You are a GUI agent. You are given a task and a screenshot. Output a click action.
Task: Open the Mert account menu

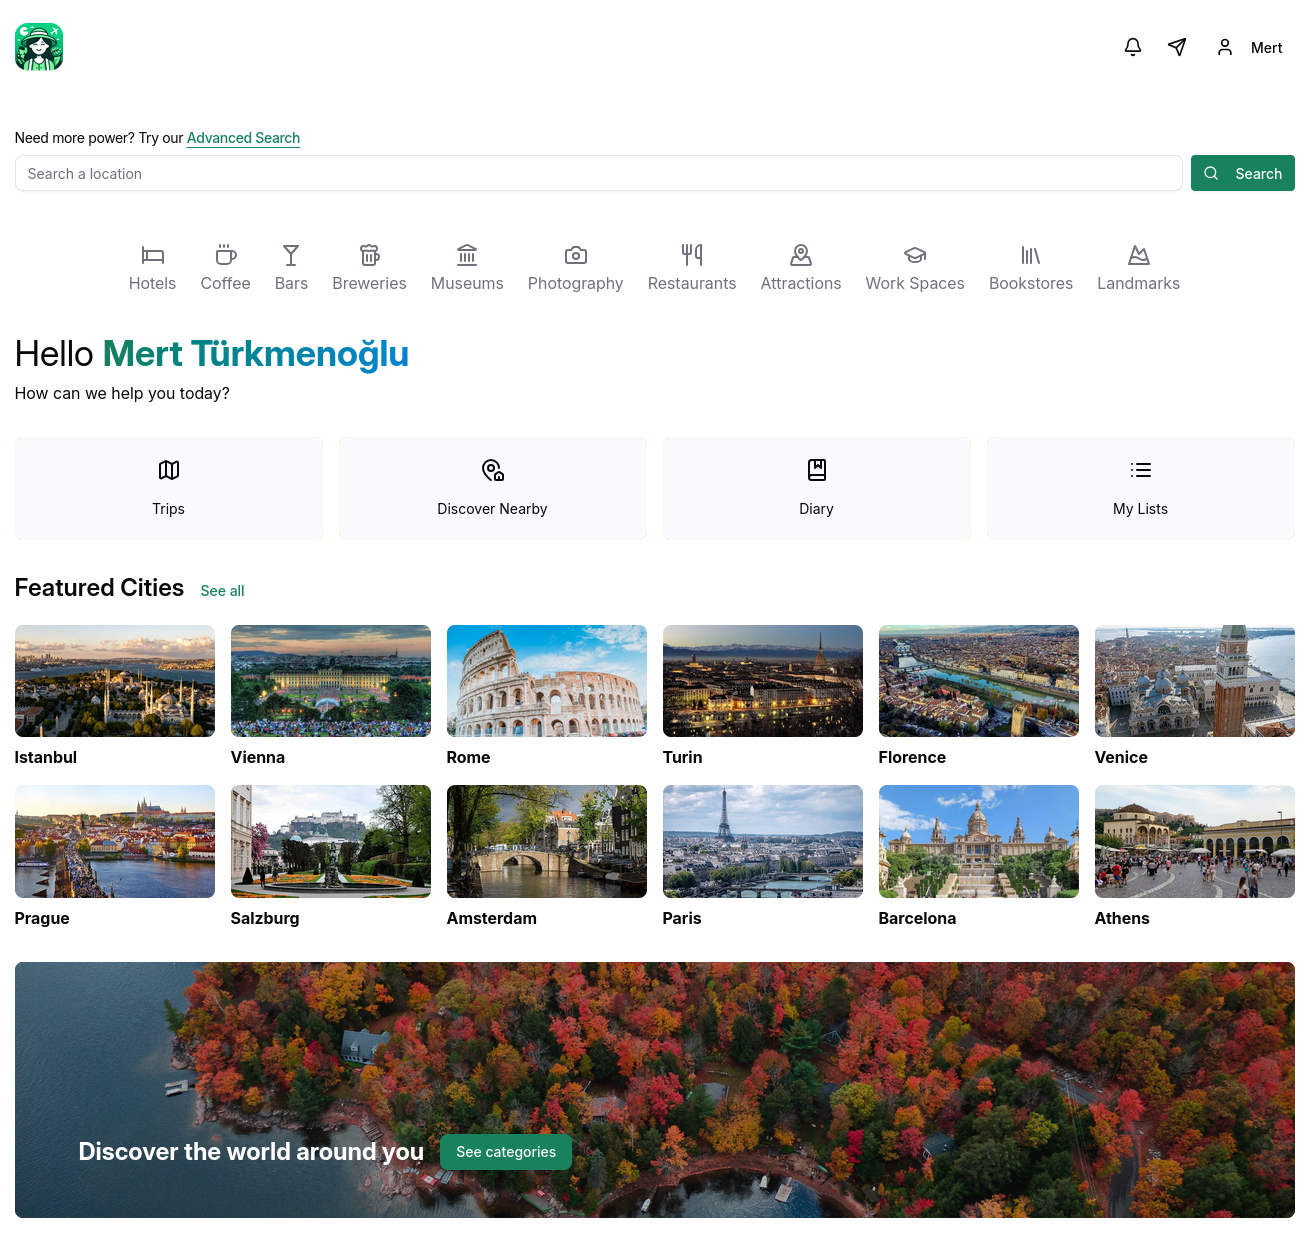click(1266, 47)
